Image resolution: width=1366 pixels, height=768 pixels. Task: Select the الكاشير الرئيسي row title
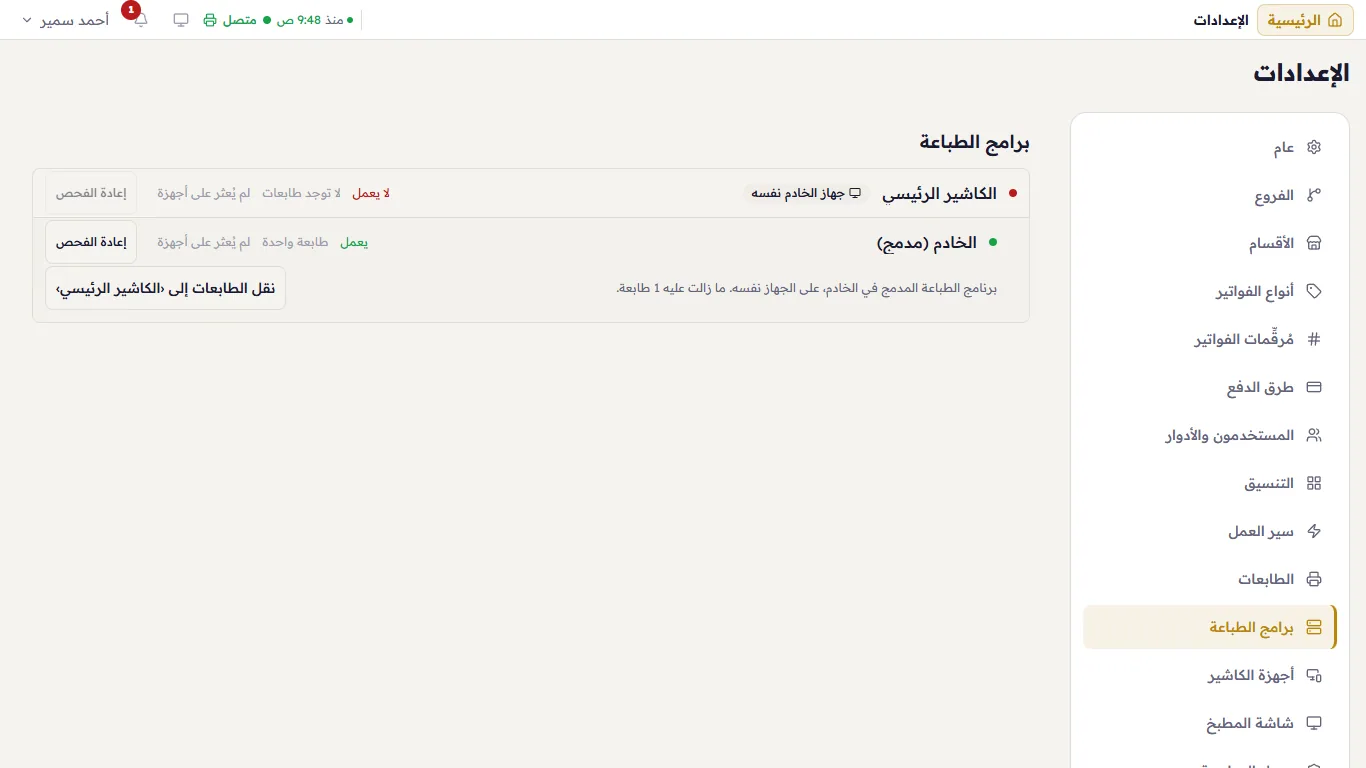point(939,193)
